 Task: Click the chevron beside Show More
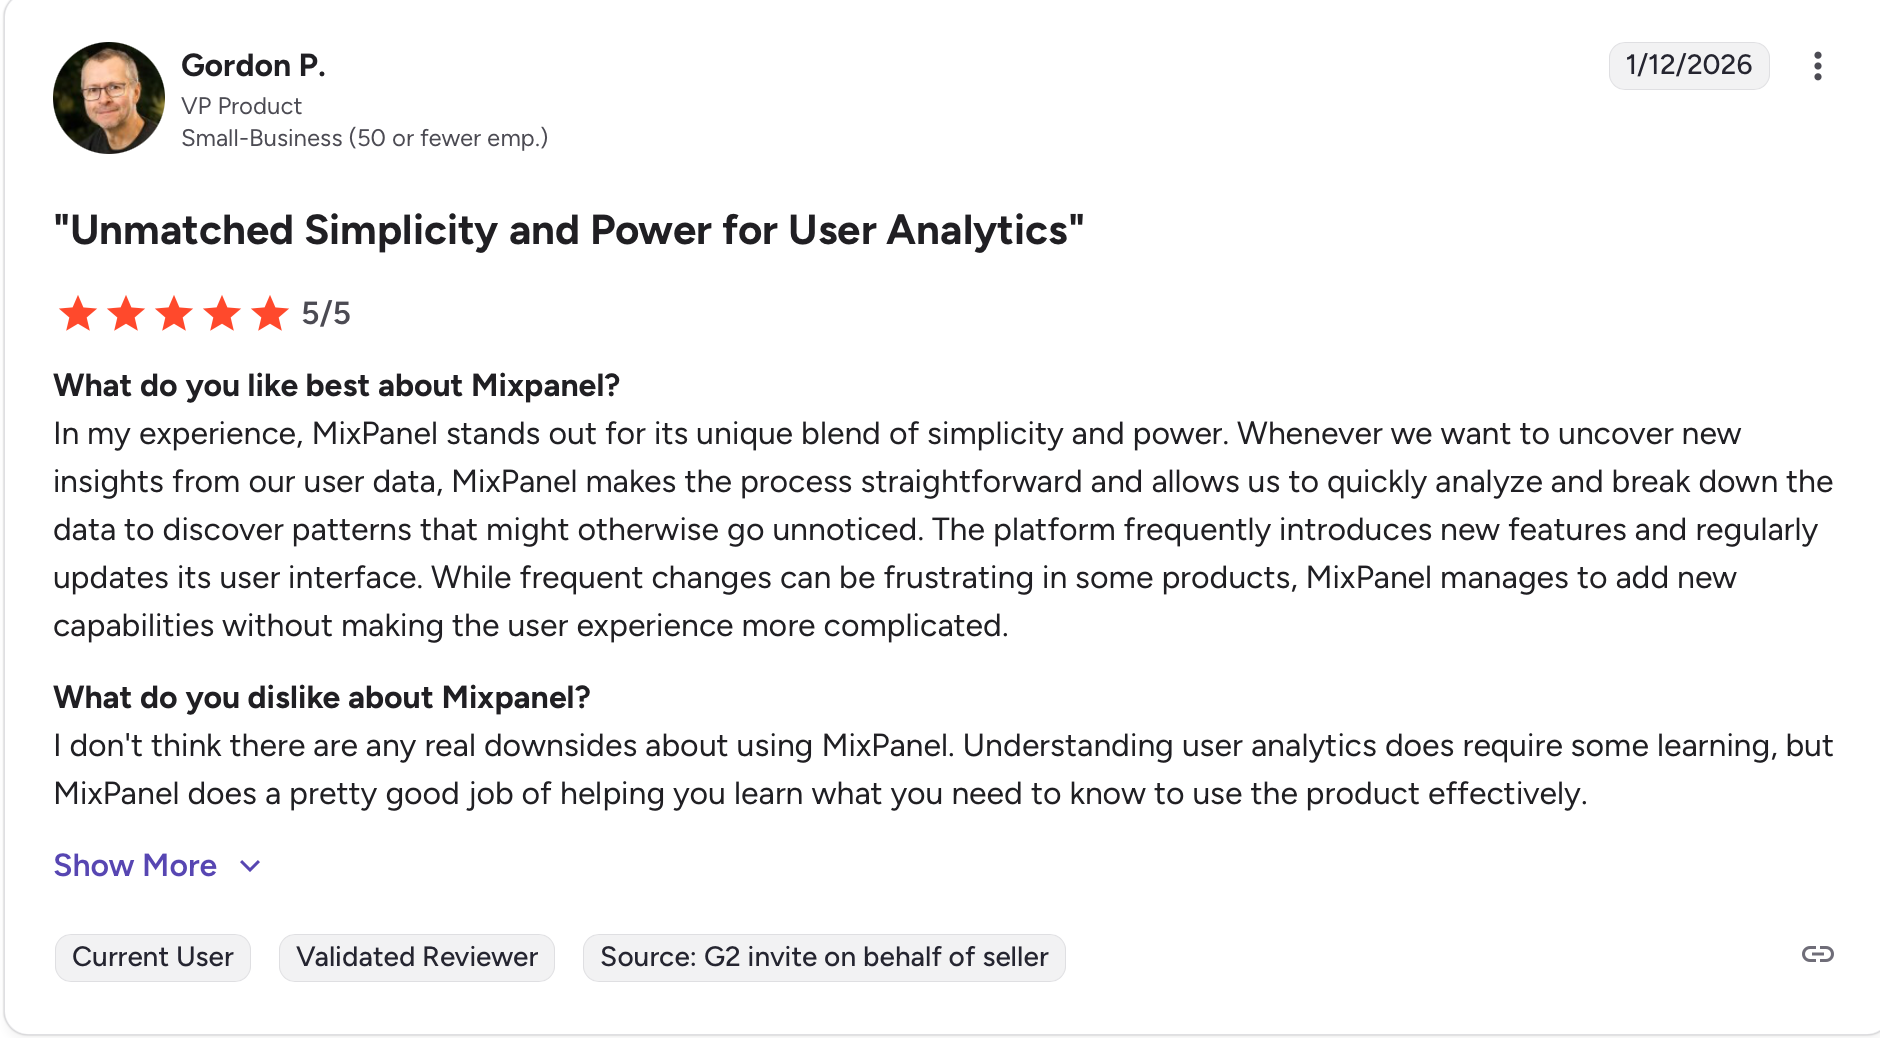251,866
